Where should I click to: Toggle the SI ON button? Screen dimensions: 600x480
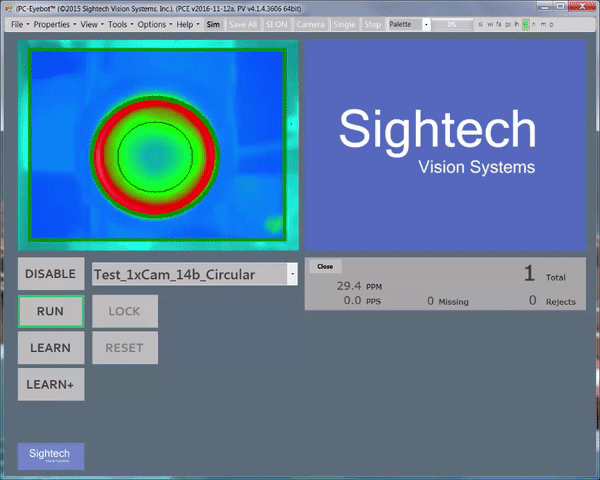(x=276, y=24)
